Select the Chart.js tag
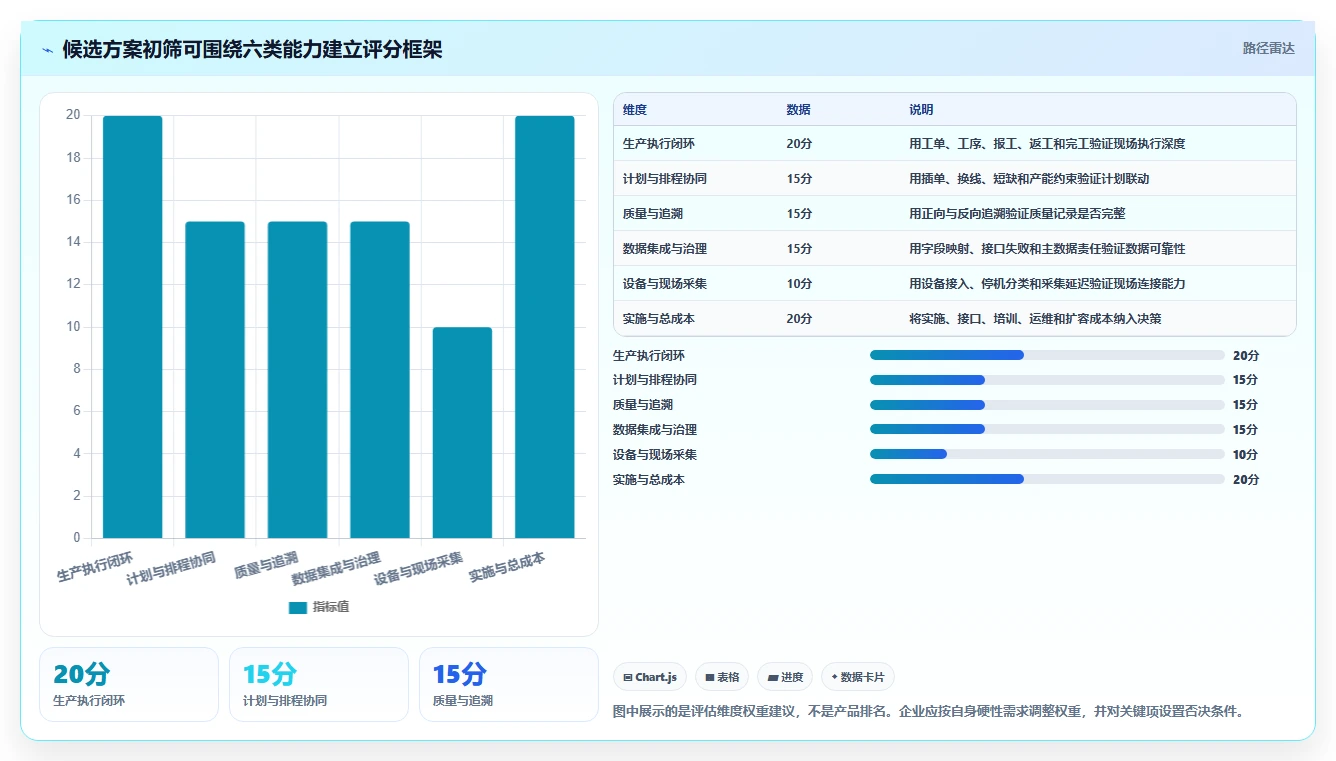The height and width of the screenshot is (761, 1336). point(650,677)
